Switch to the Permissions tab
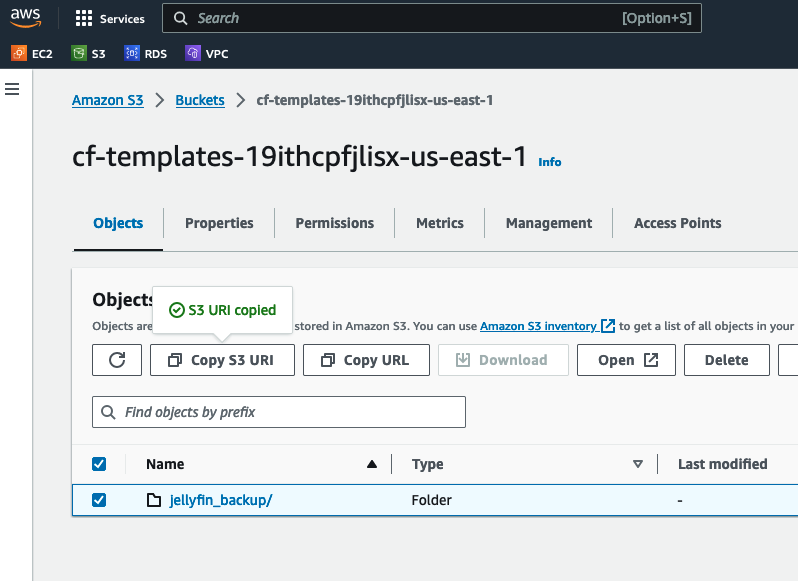The image size is (798, 581). pos(334,223)
